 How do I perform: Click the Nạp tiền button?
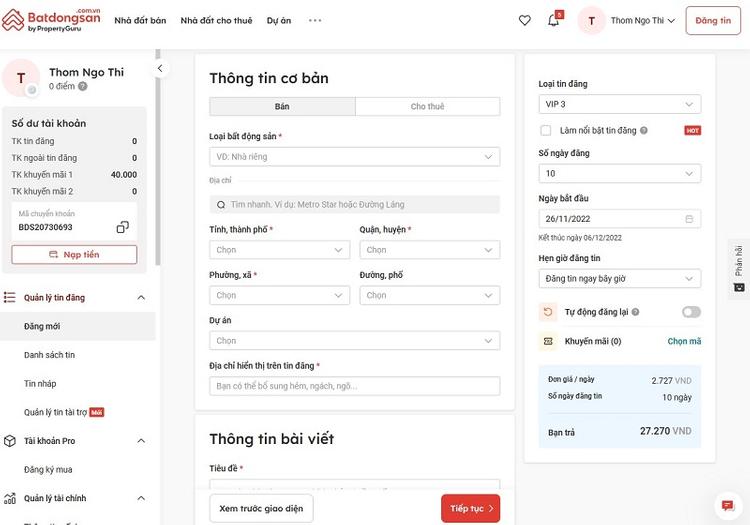[74, 255]
